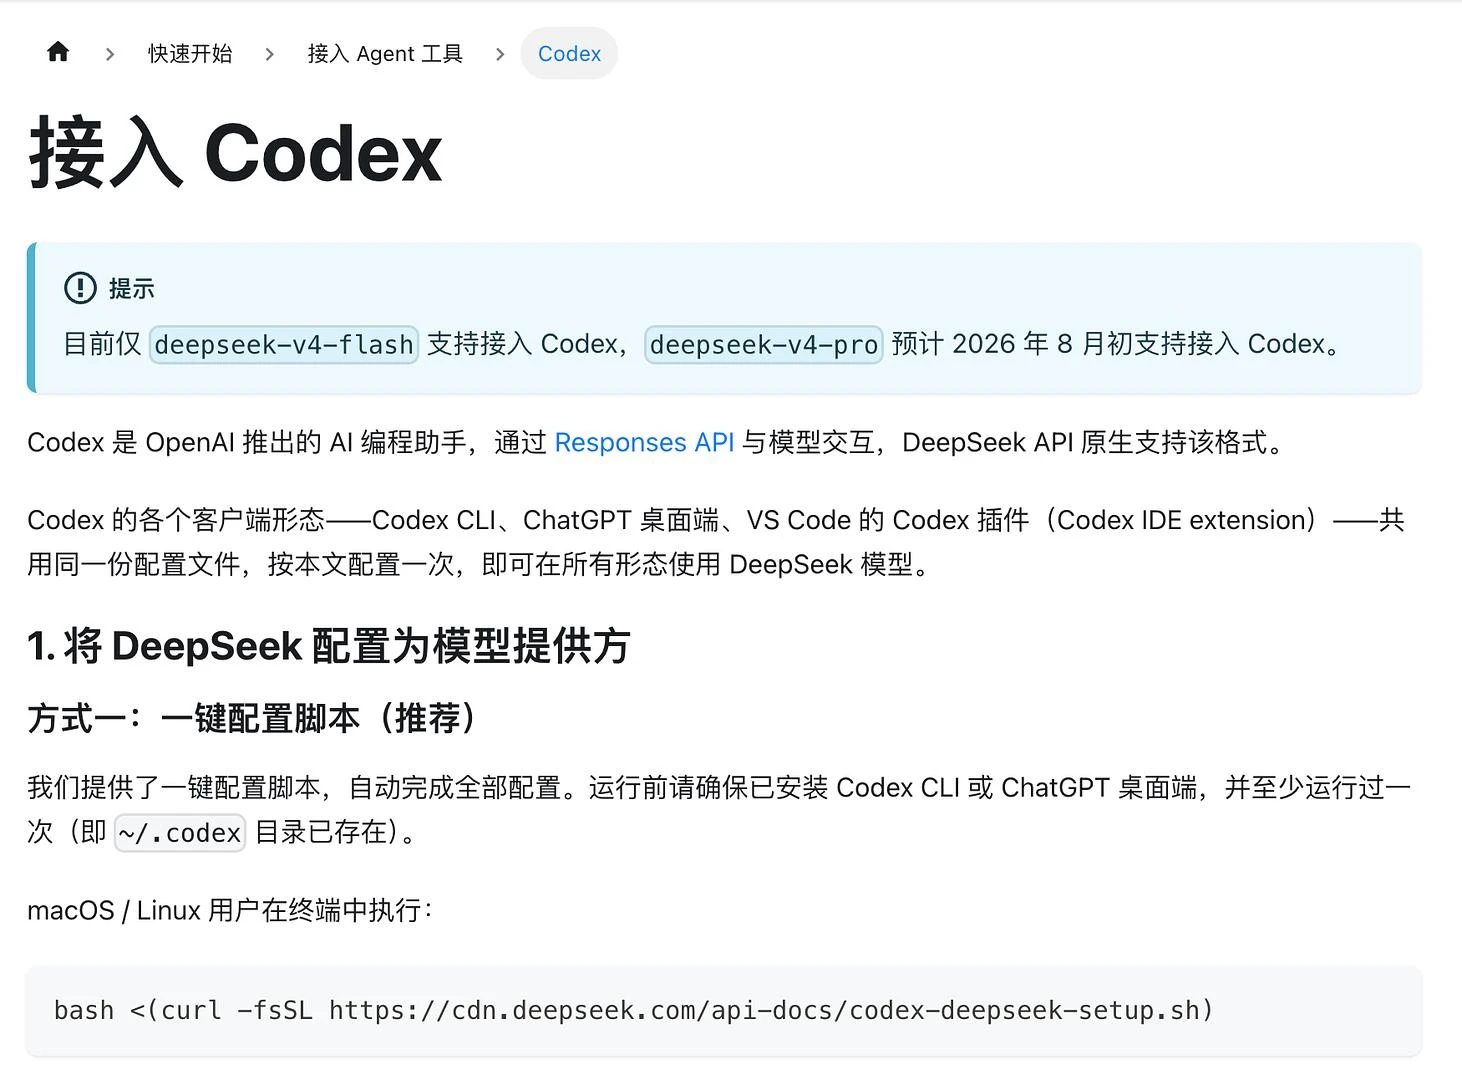1462x1080 pixels.
Task: Select the Codex breadcrumb item
Action: pyautogui.click(x=569, y=53)
